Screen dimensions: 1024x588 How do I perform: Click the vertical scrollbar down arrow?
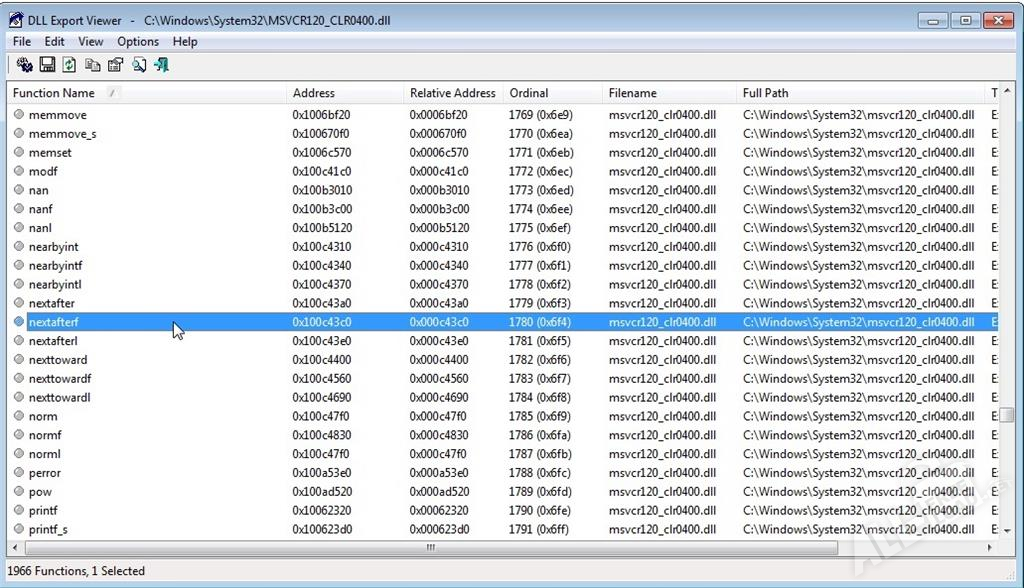[1007, 530]
